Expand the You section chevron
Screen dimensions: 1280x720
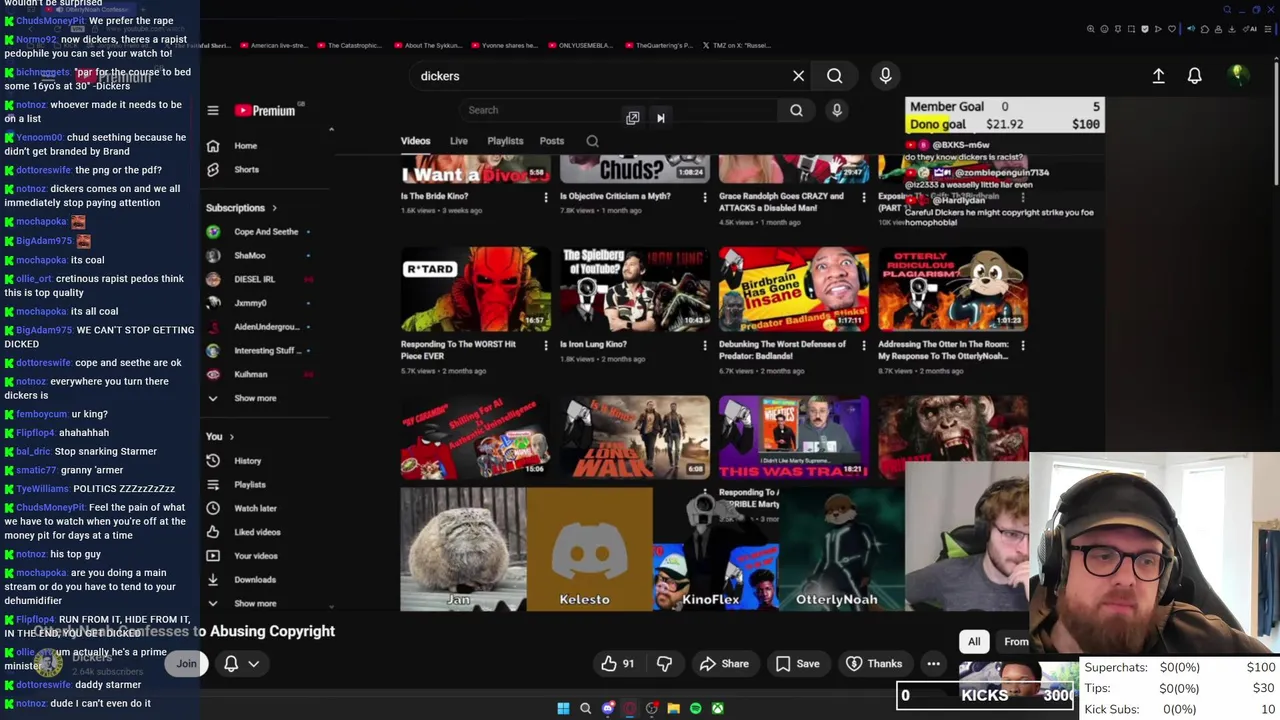coord(231,437)
